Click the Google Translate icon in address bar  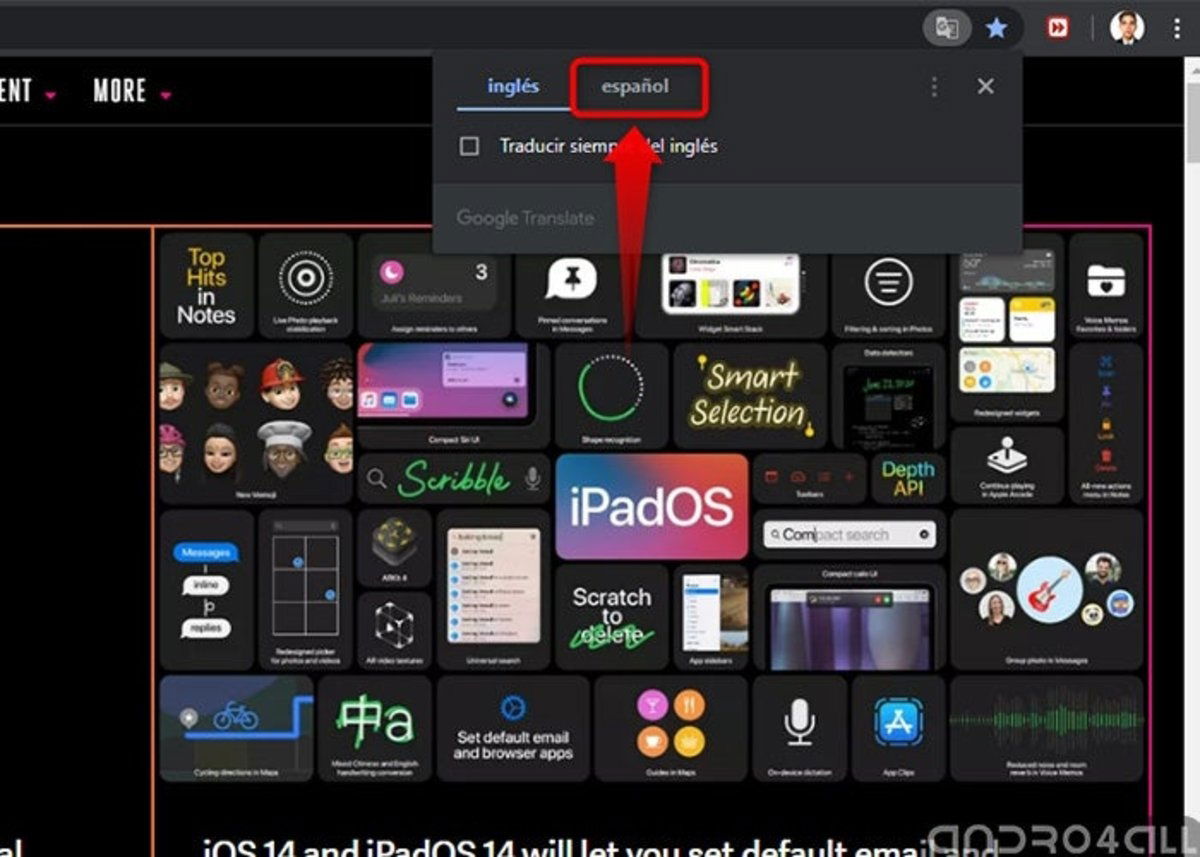946,28
